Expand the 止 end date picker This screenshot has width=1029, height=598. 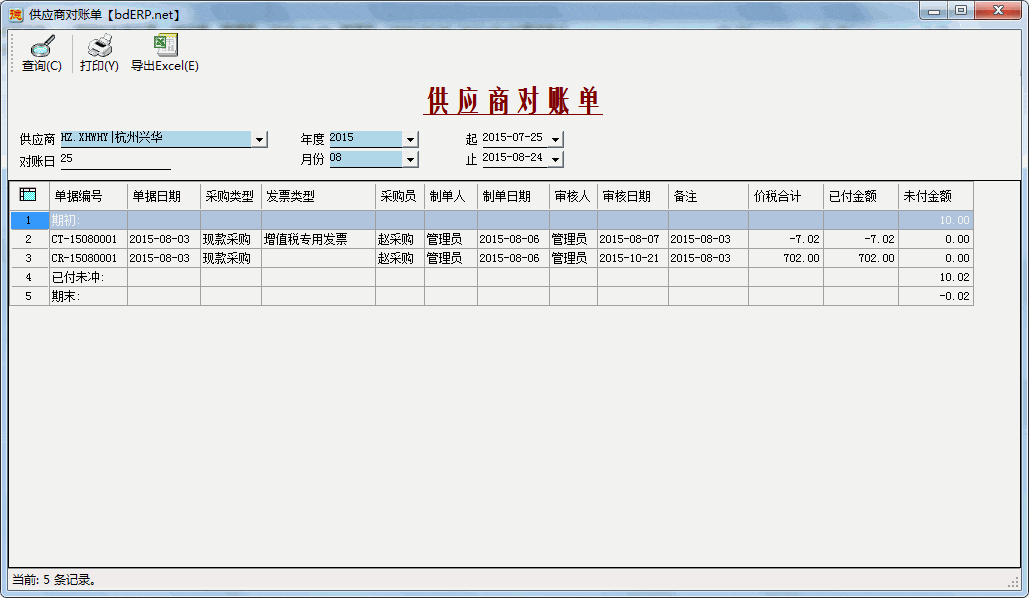tap(554, 158)
